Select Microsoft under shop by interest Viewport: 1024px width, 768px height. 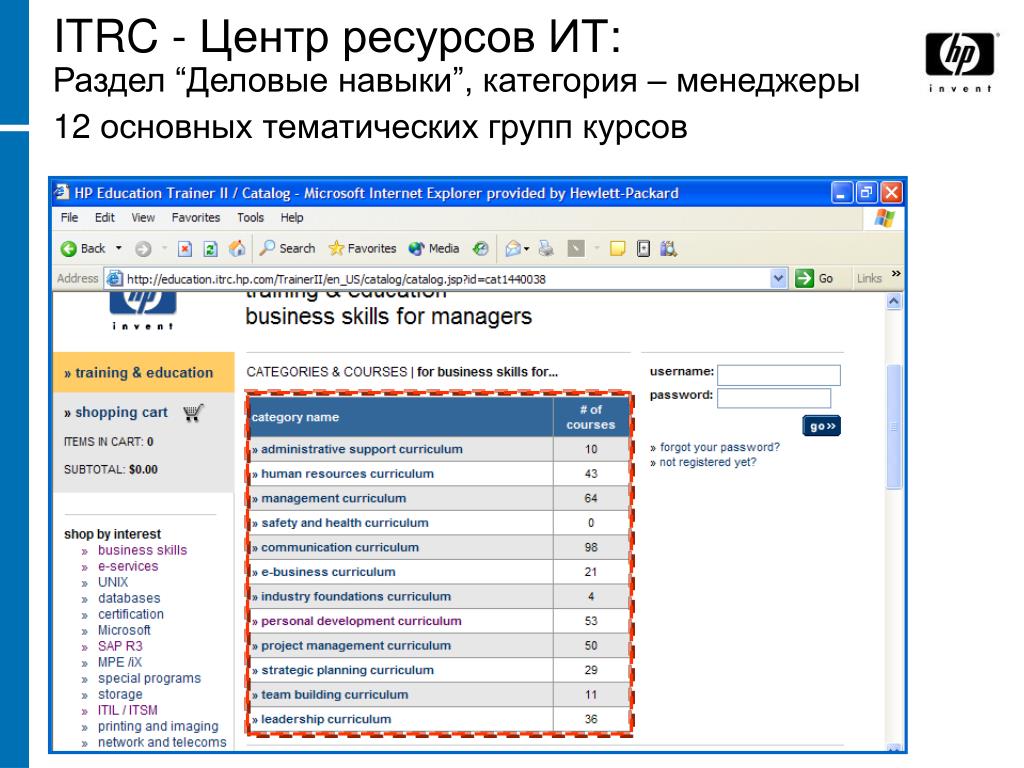124,630
